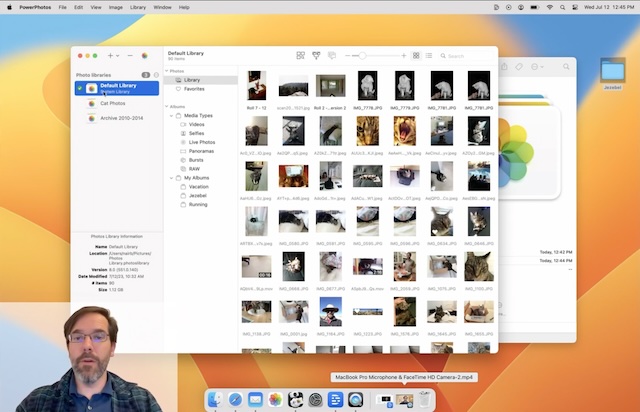This screenshot has width=640, height=412.
Task: Switch to grid view
Action: 416,56
